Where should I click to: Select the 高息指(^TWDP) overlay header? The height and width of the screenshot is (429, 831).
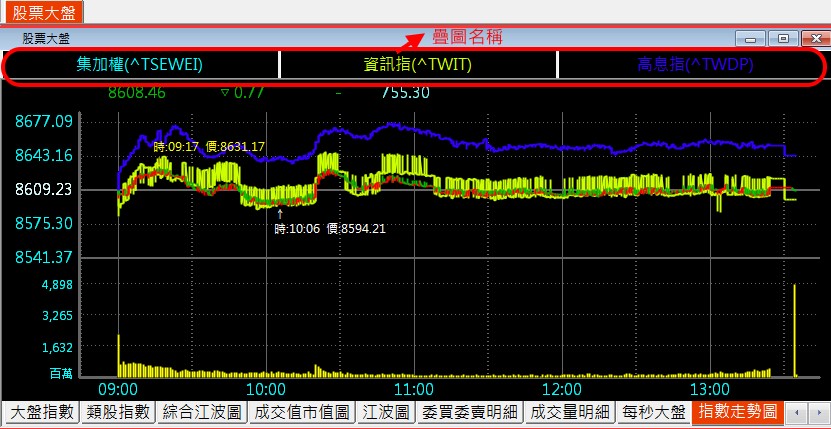pyautogui.click(x=694, y=65)
